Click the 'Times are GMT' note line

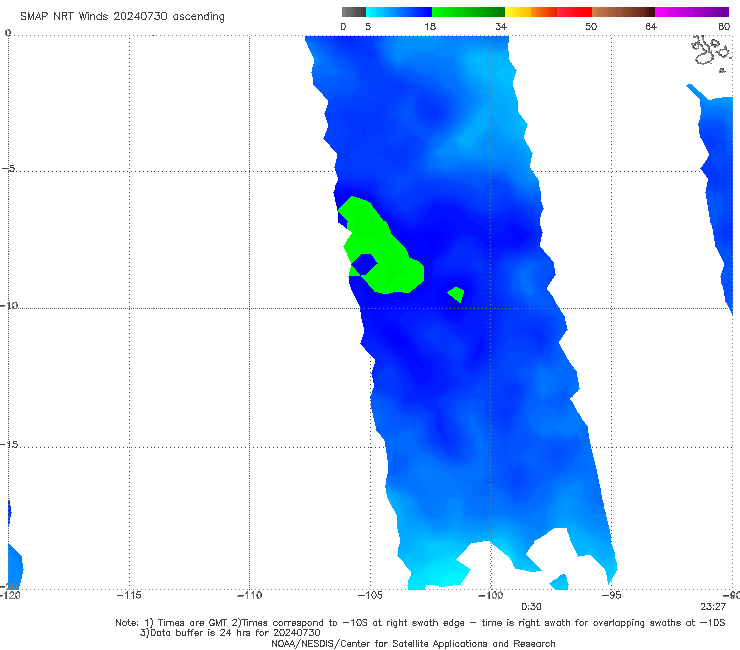point(420,623)
